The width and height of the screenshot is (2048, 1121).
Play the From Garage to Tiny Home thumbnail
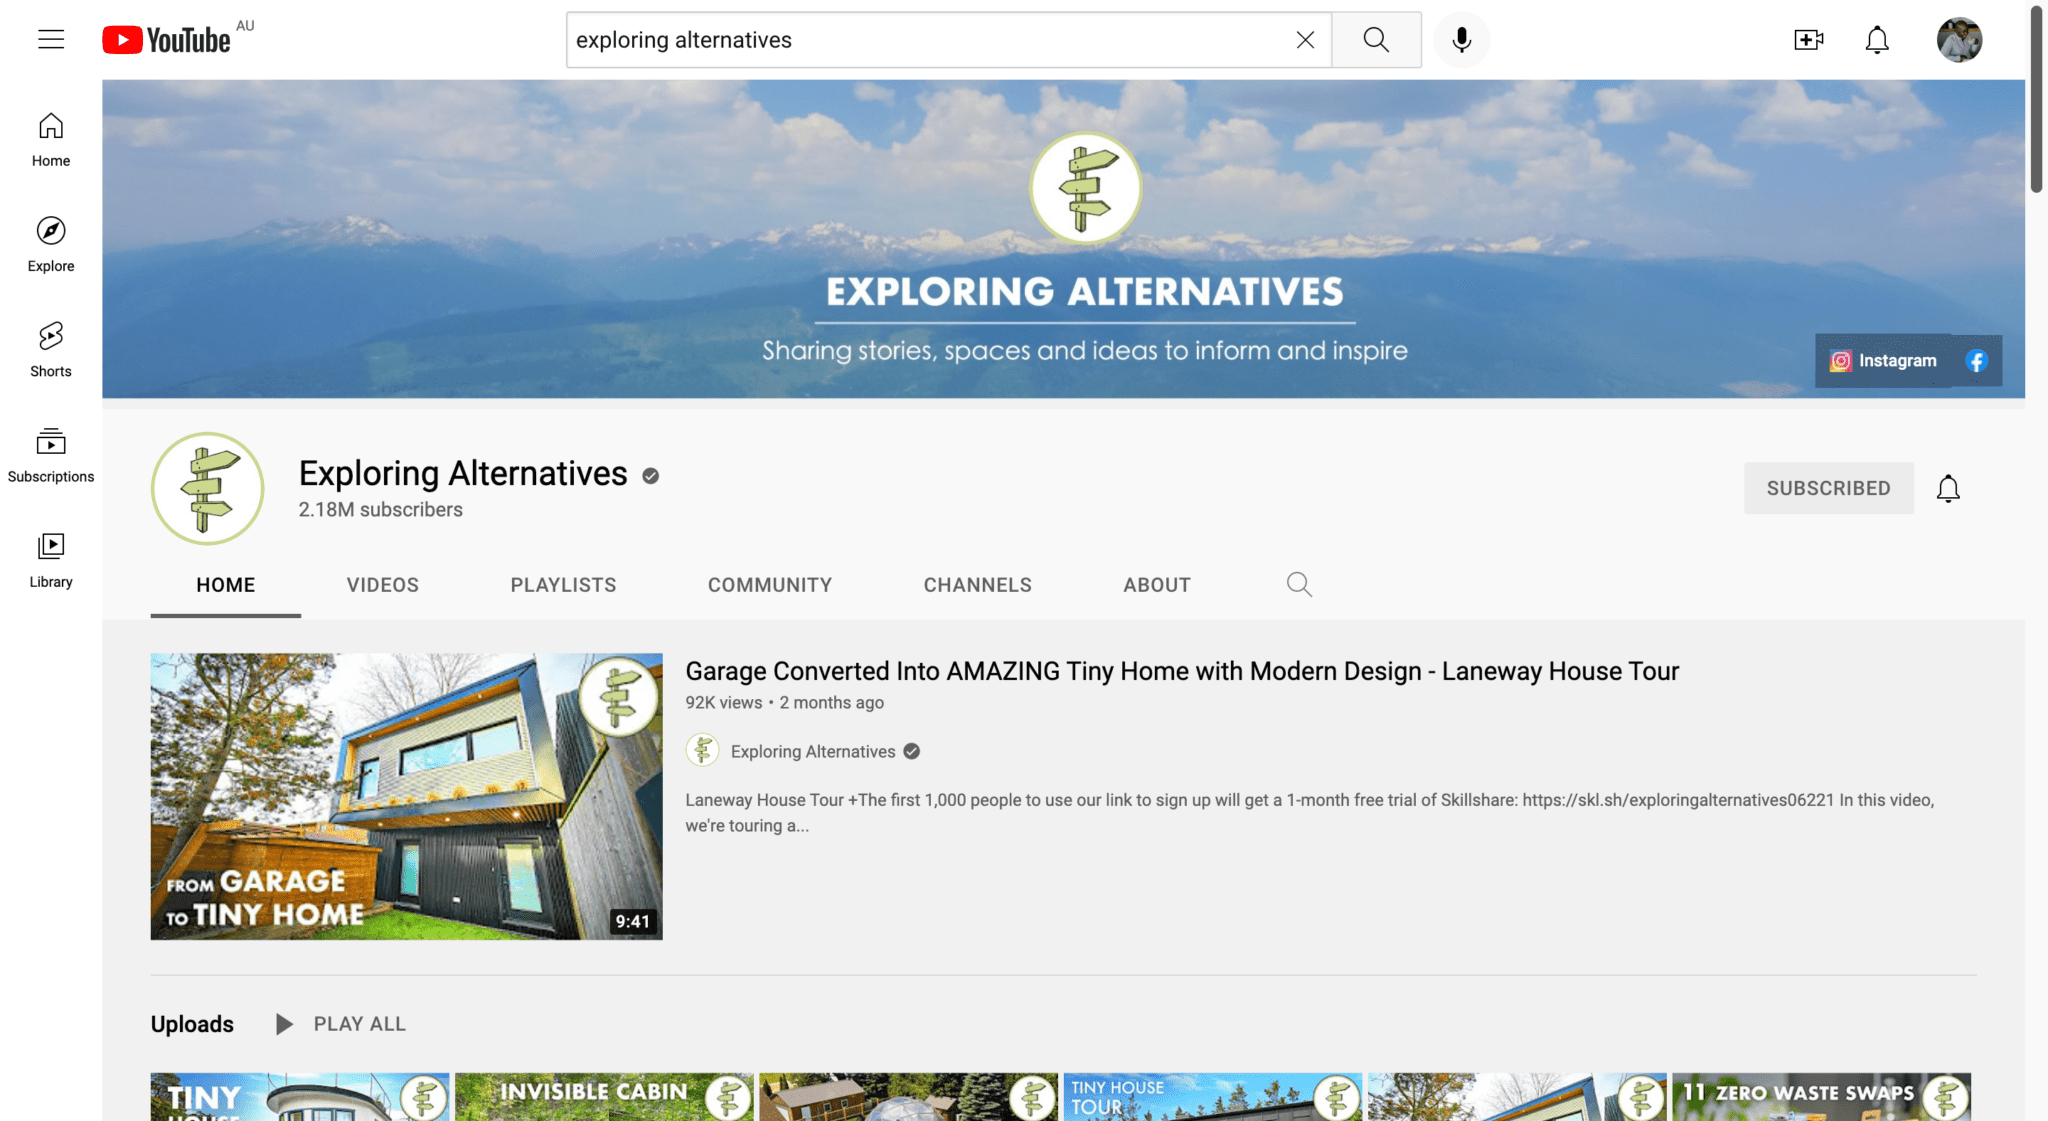click(406, 796)
